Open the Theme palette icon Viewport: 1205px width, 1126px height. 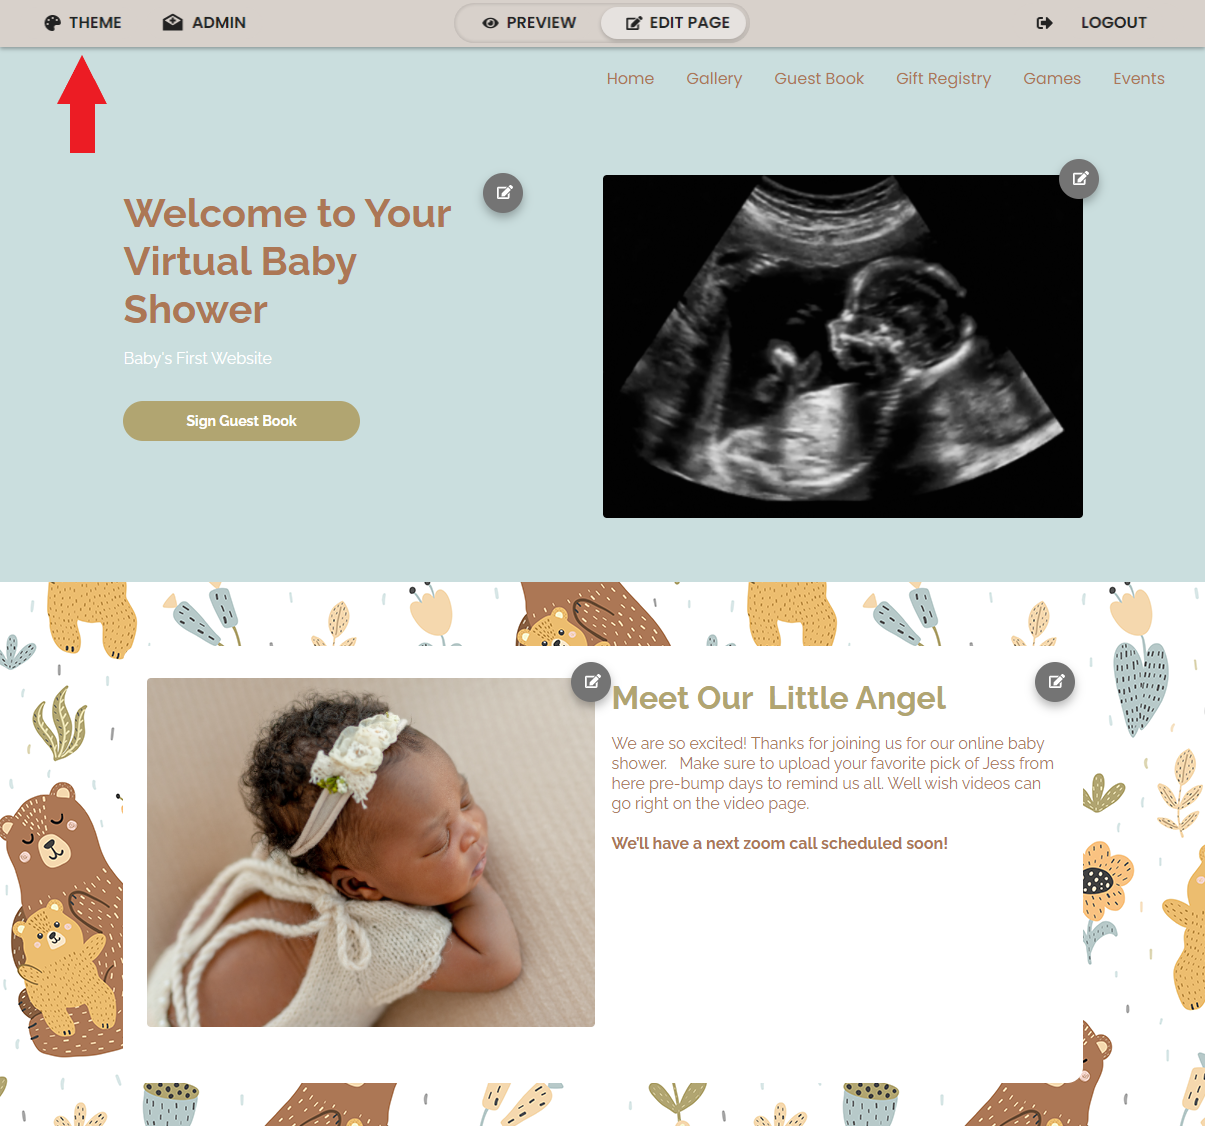[x=52, y=23]
